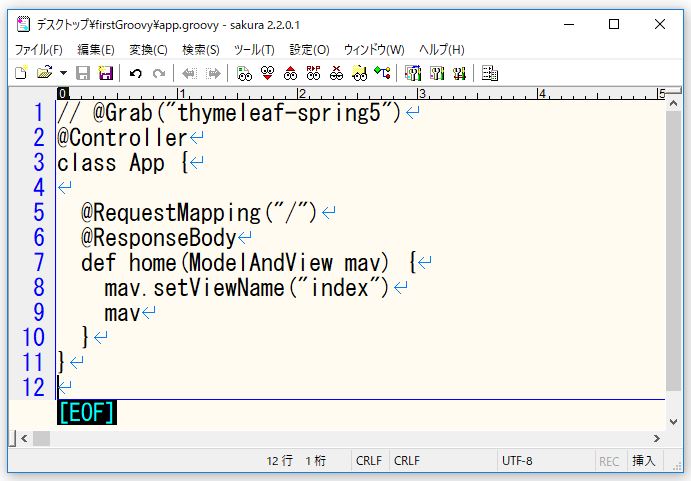Open the Replace (R▶P) icon

click(x=313, y=73)
